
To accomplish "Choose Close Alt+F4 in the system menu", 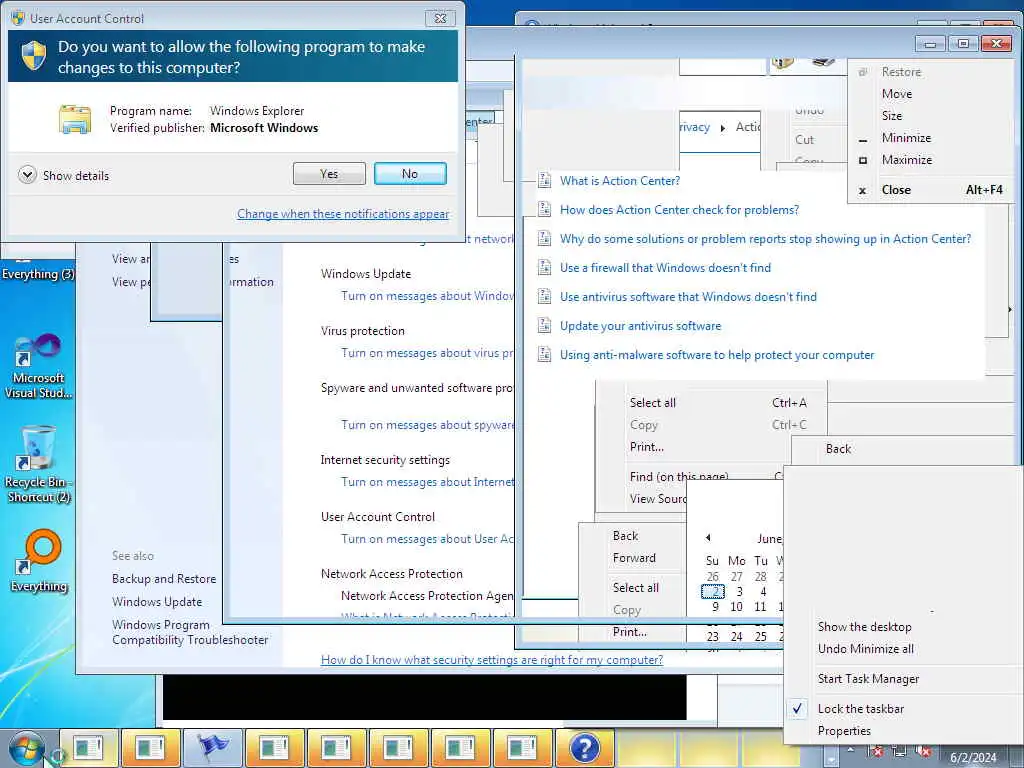I will click(930, 189).
